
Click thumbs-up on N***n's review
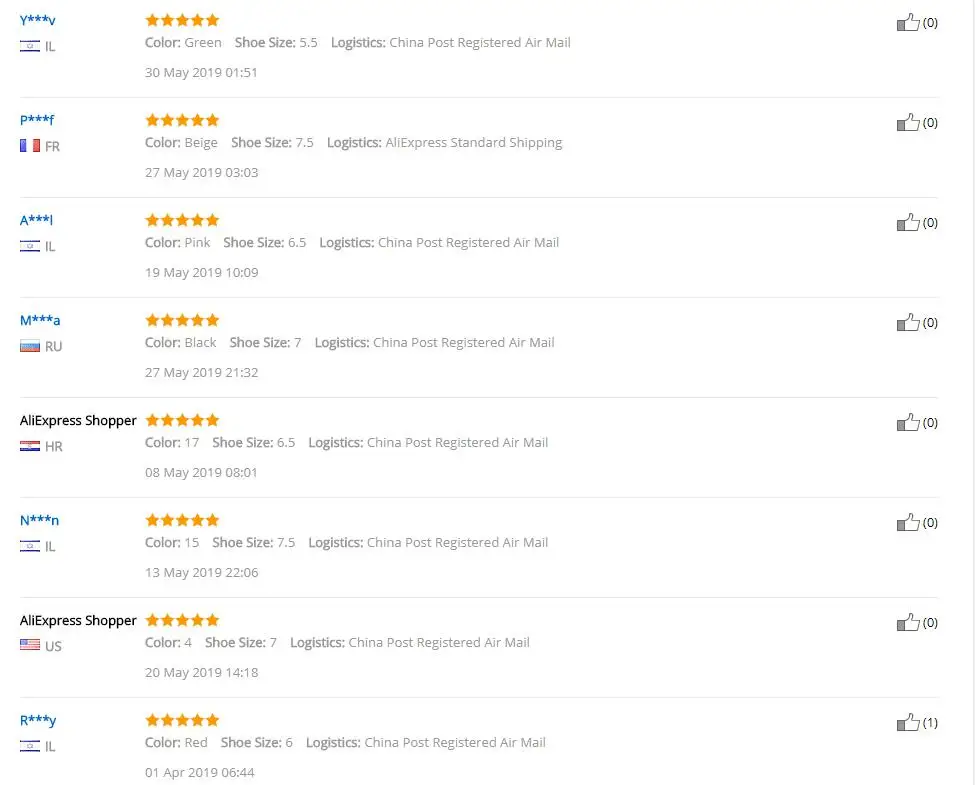908,523
